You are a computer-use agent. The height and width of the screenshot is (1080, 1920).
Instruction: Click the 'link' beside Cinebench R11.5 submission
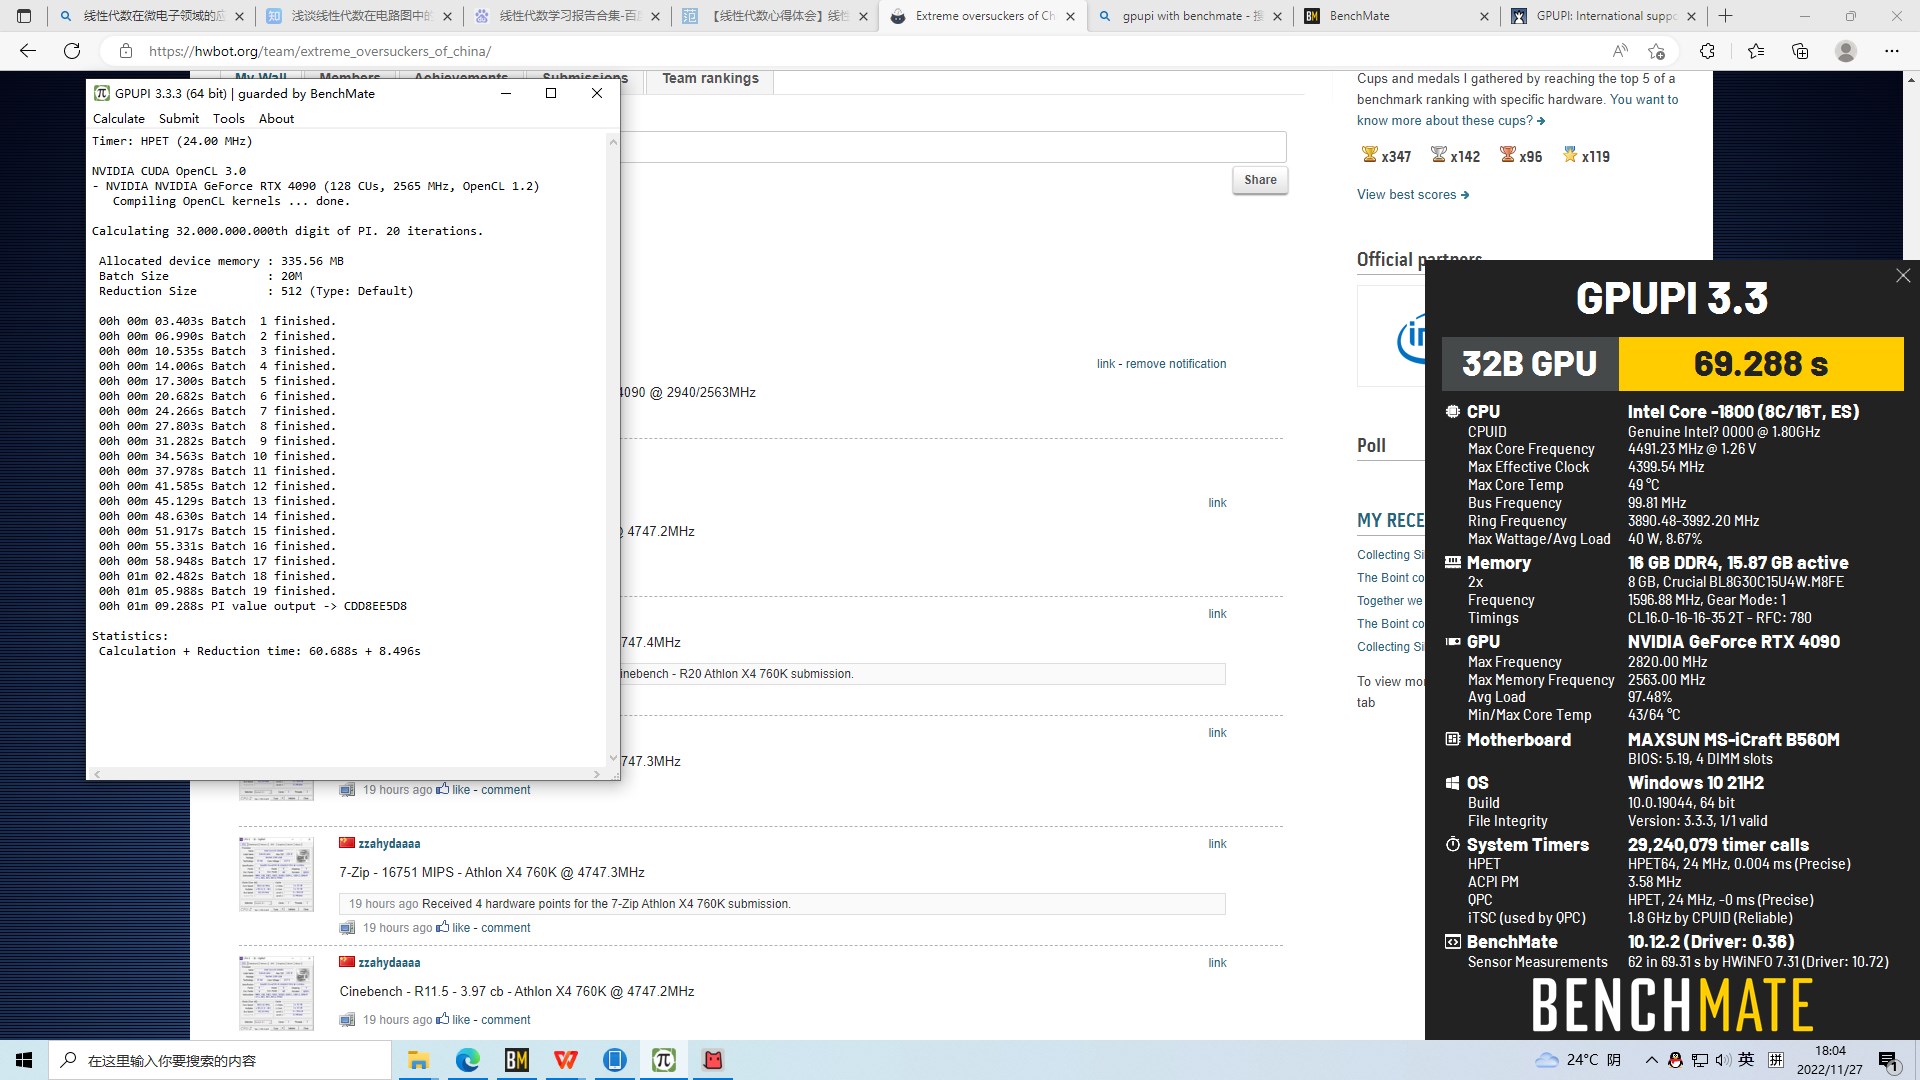tap(1217, 963)
